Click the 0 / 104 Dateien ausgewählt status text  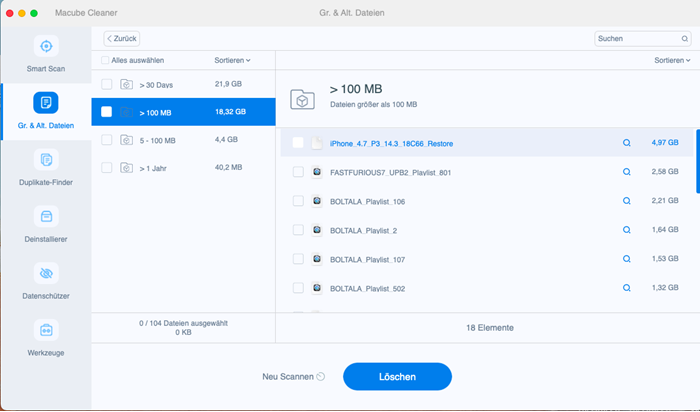pyautogui.click(x=183, y=323)
